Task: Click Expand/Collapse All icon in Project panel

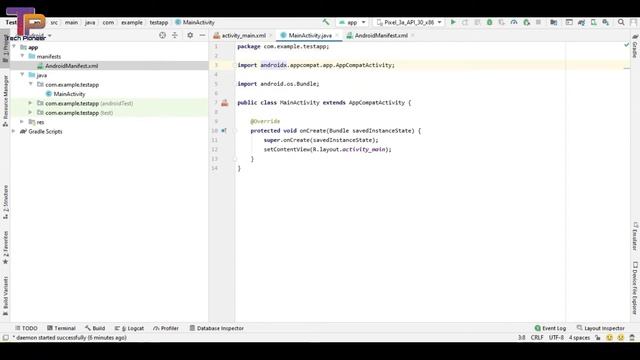Action: (175, 36)
